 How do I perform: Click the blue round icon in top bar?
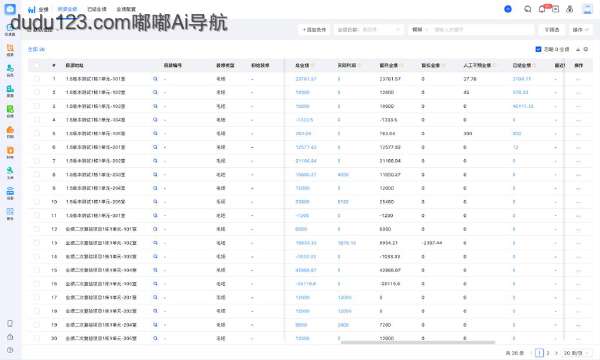(x=508, y=9)
